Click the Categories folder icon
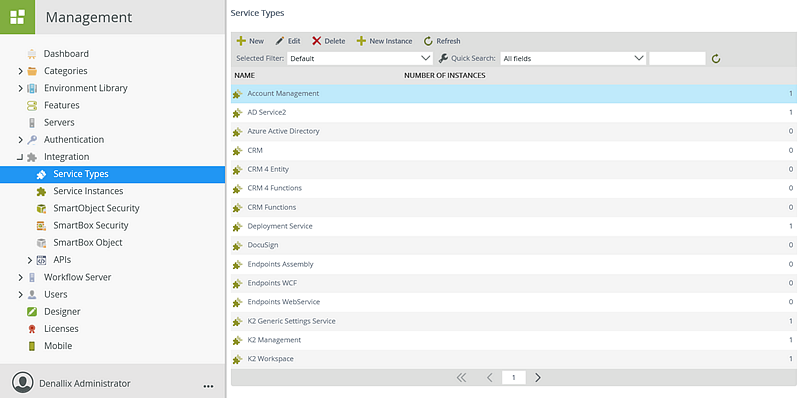Screen dimensions: 800x398 click(x=32, y=71)
